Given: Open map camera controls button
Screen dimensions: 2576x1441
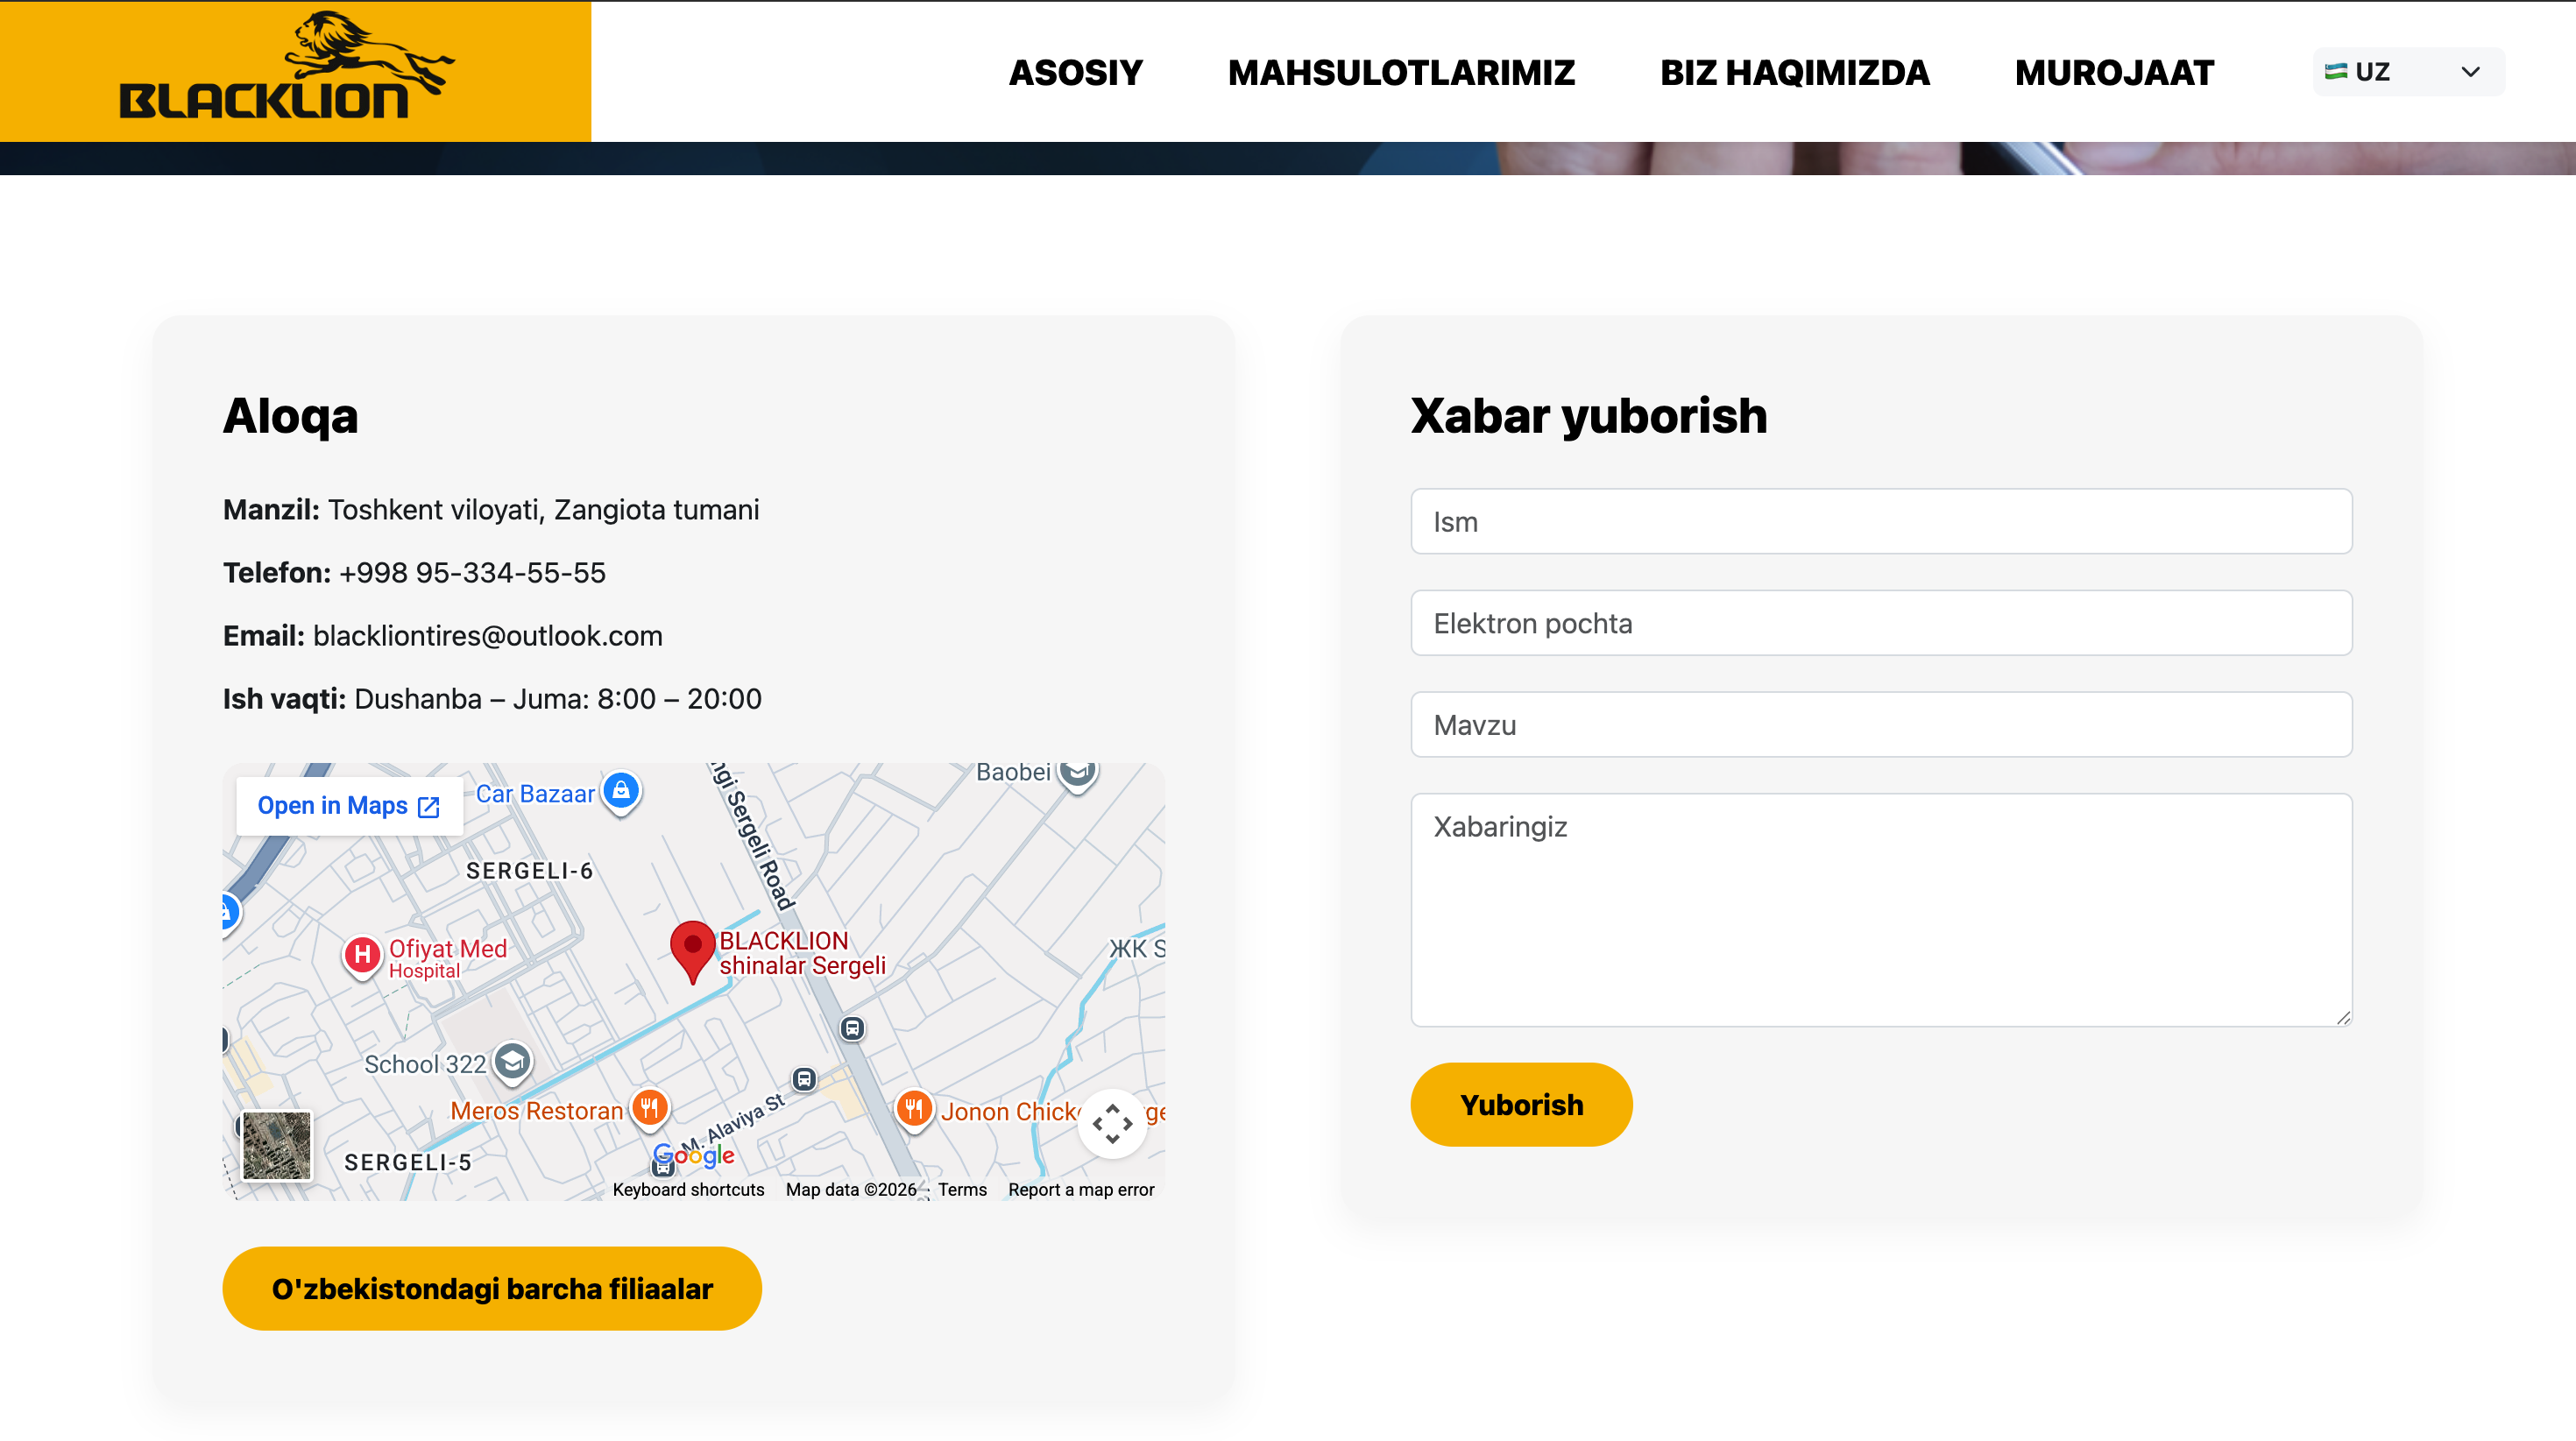Looking at the screenshot, I should (x=1112, y=1123).
